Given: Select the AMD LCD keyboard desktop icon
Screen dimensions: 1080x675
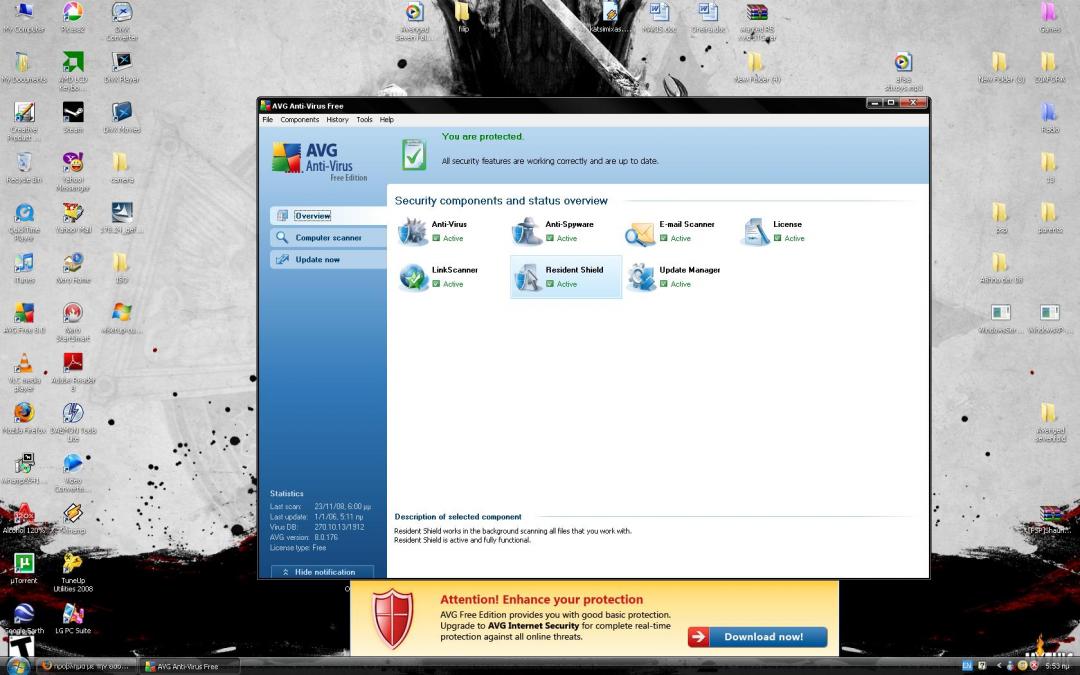Looking at the screenshot, I should (x=73, y=71).
